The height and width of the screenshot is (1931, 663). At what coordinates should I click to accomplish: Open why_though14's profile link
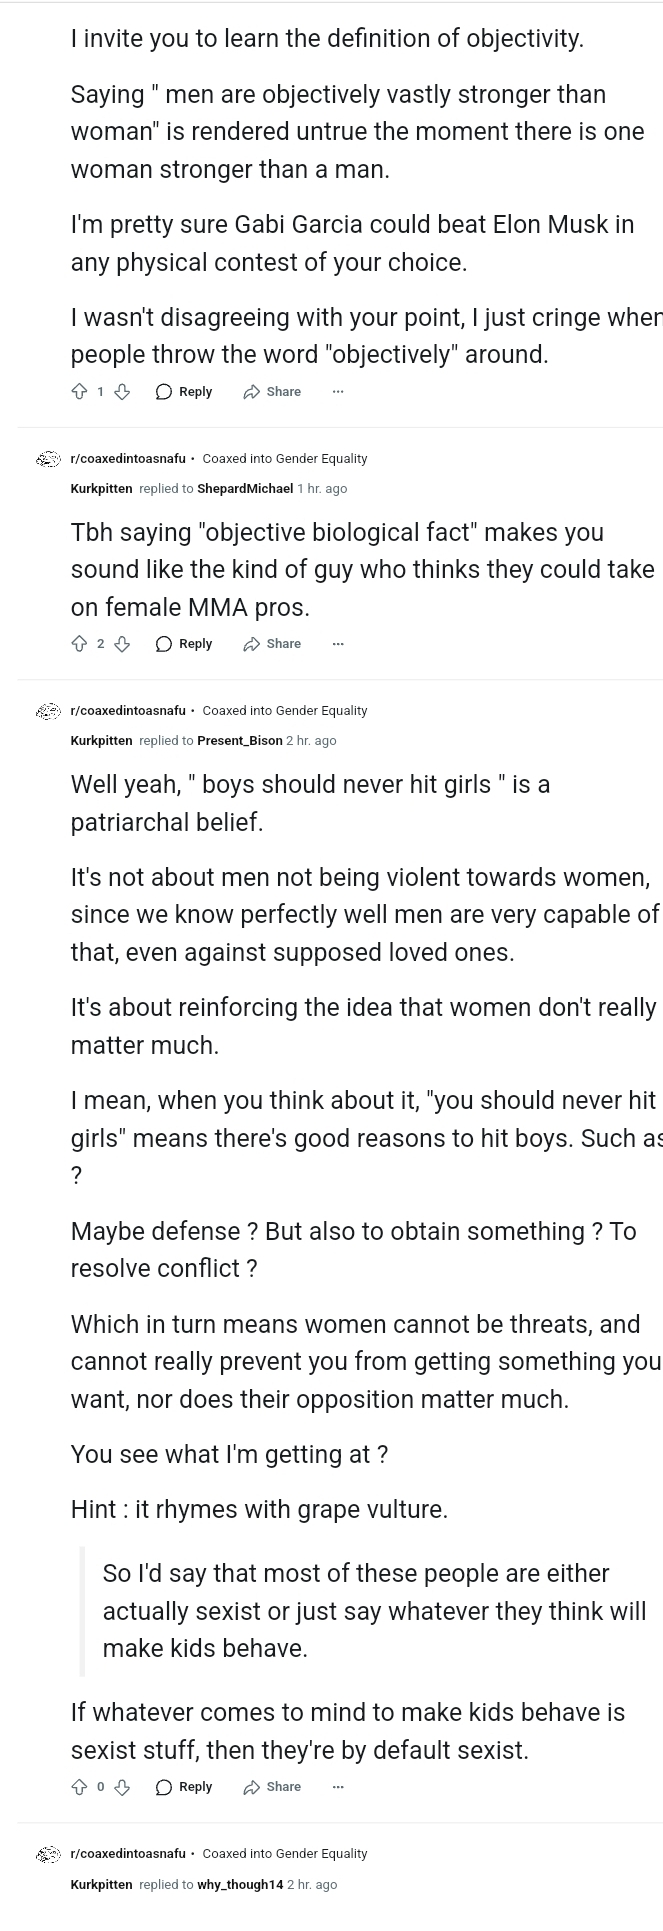pyautogui.click(x=240, y=1885)
